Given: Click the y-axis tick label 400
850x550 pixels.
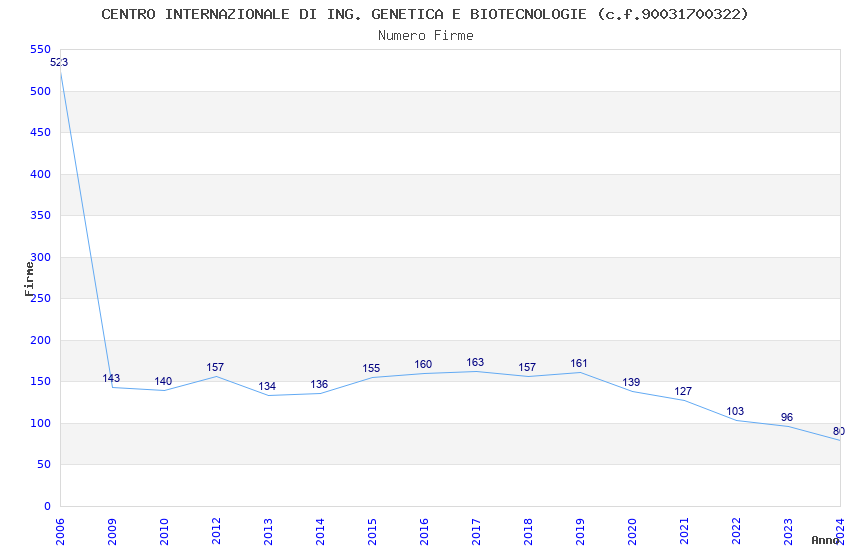Looking at the screenshot, I should (41, 174).
